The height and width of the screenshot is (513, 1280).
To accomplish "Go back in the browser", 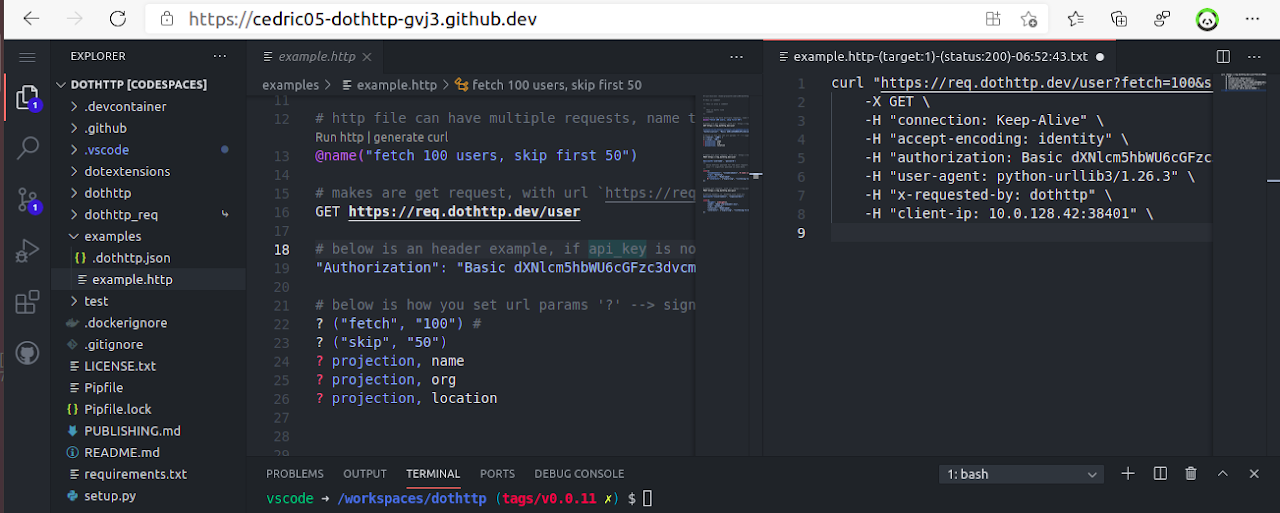I will (x=31, y=18).
